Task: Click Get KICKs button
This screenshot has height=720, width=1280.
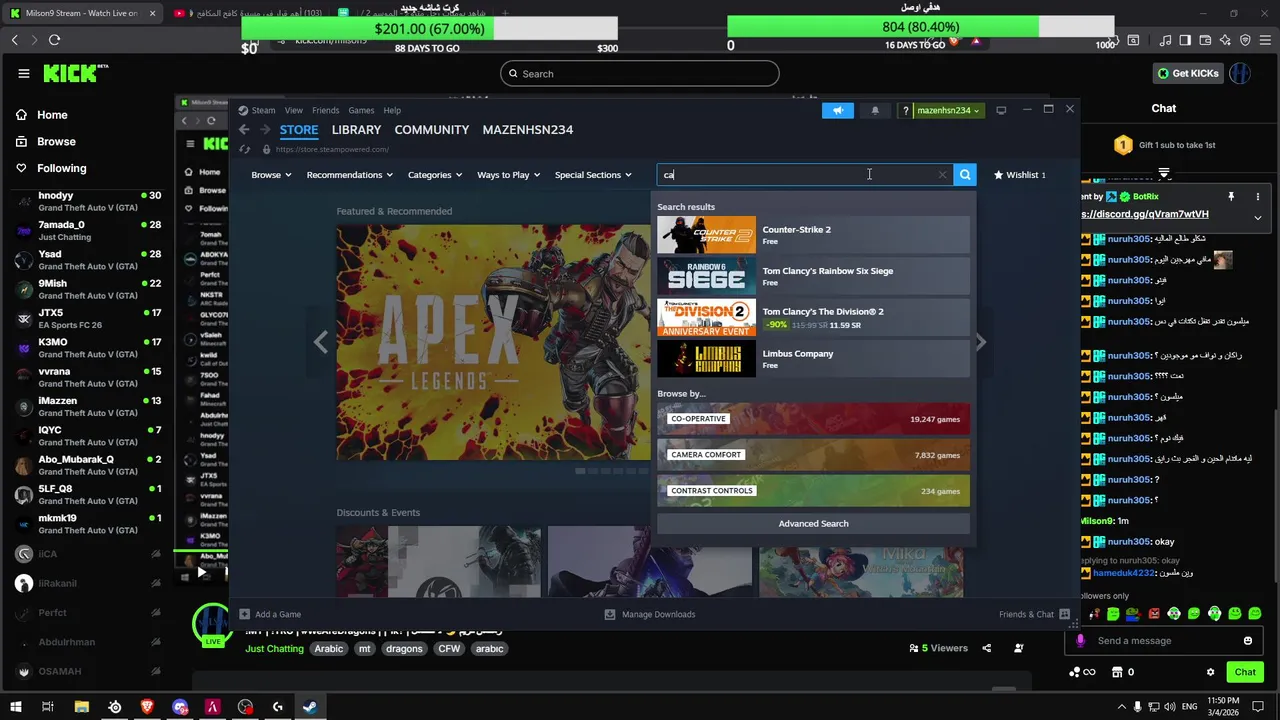Action: 1187,74
